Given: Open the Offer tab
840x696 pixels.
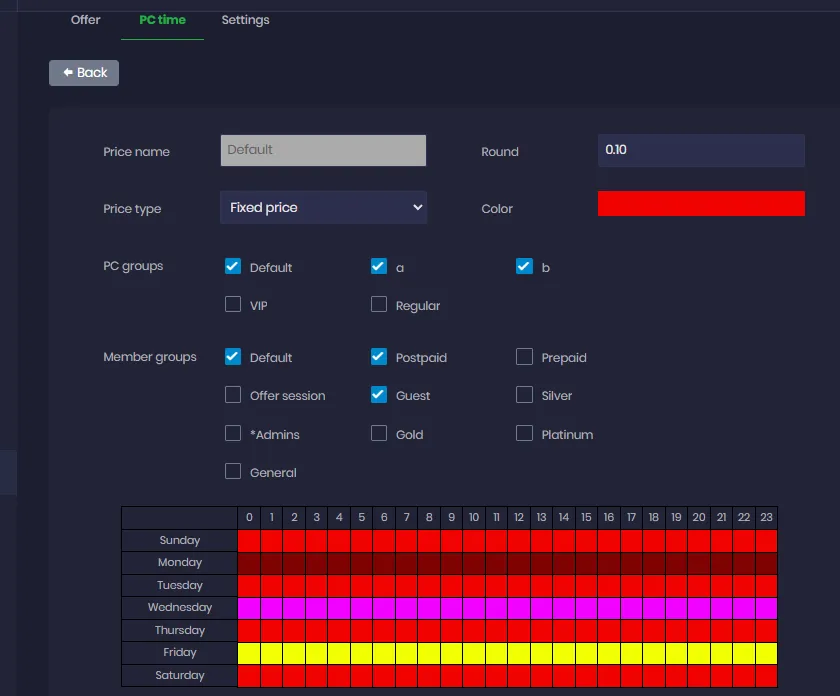Looking at the screenshot, I should [85, 20].
